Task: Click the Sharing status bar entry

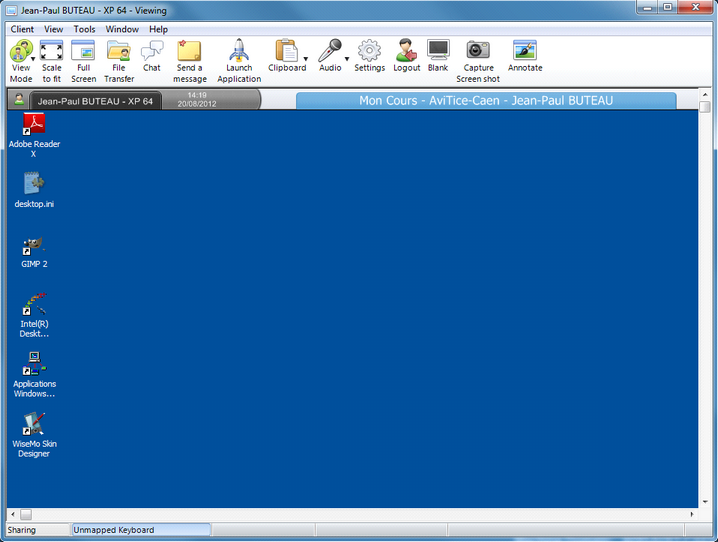Action: (x=38, y=530)
